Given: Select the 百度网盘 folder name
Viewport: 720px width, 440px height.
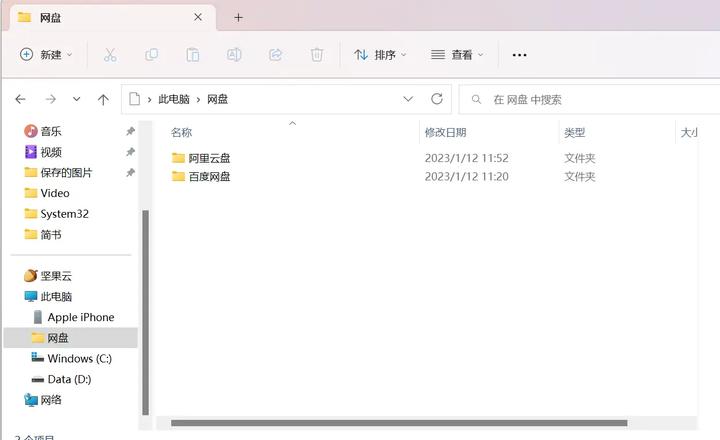Looking at the screenshot, I should point(209,176).
